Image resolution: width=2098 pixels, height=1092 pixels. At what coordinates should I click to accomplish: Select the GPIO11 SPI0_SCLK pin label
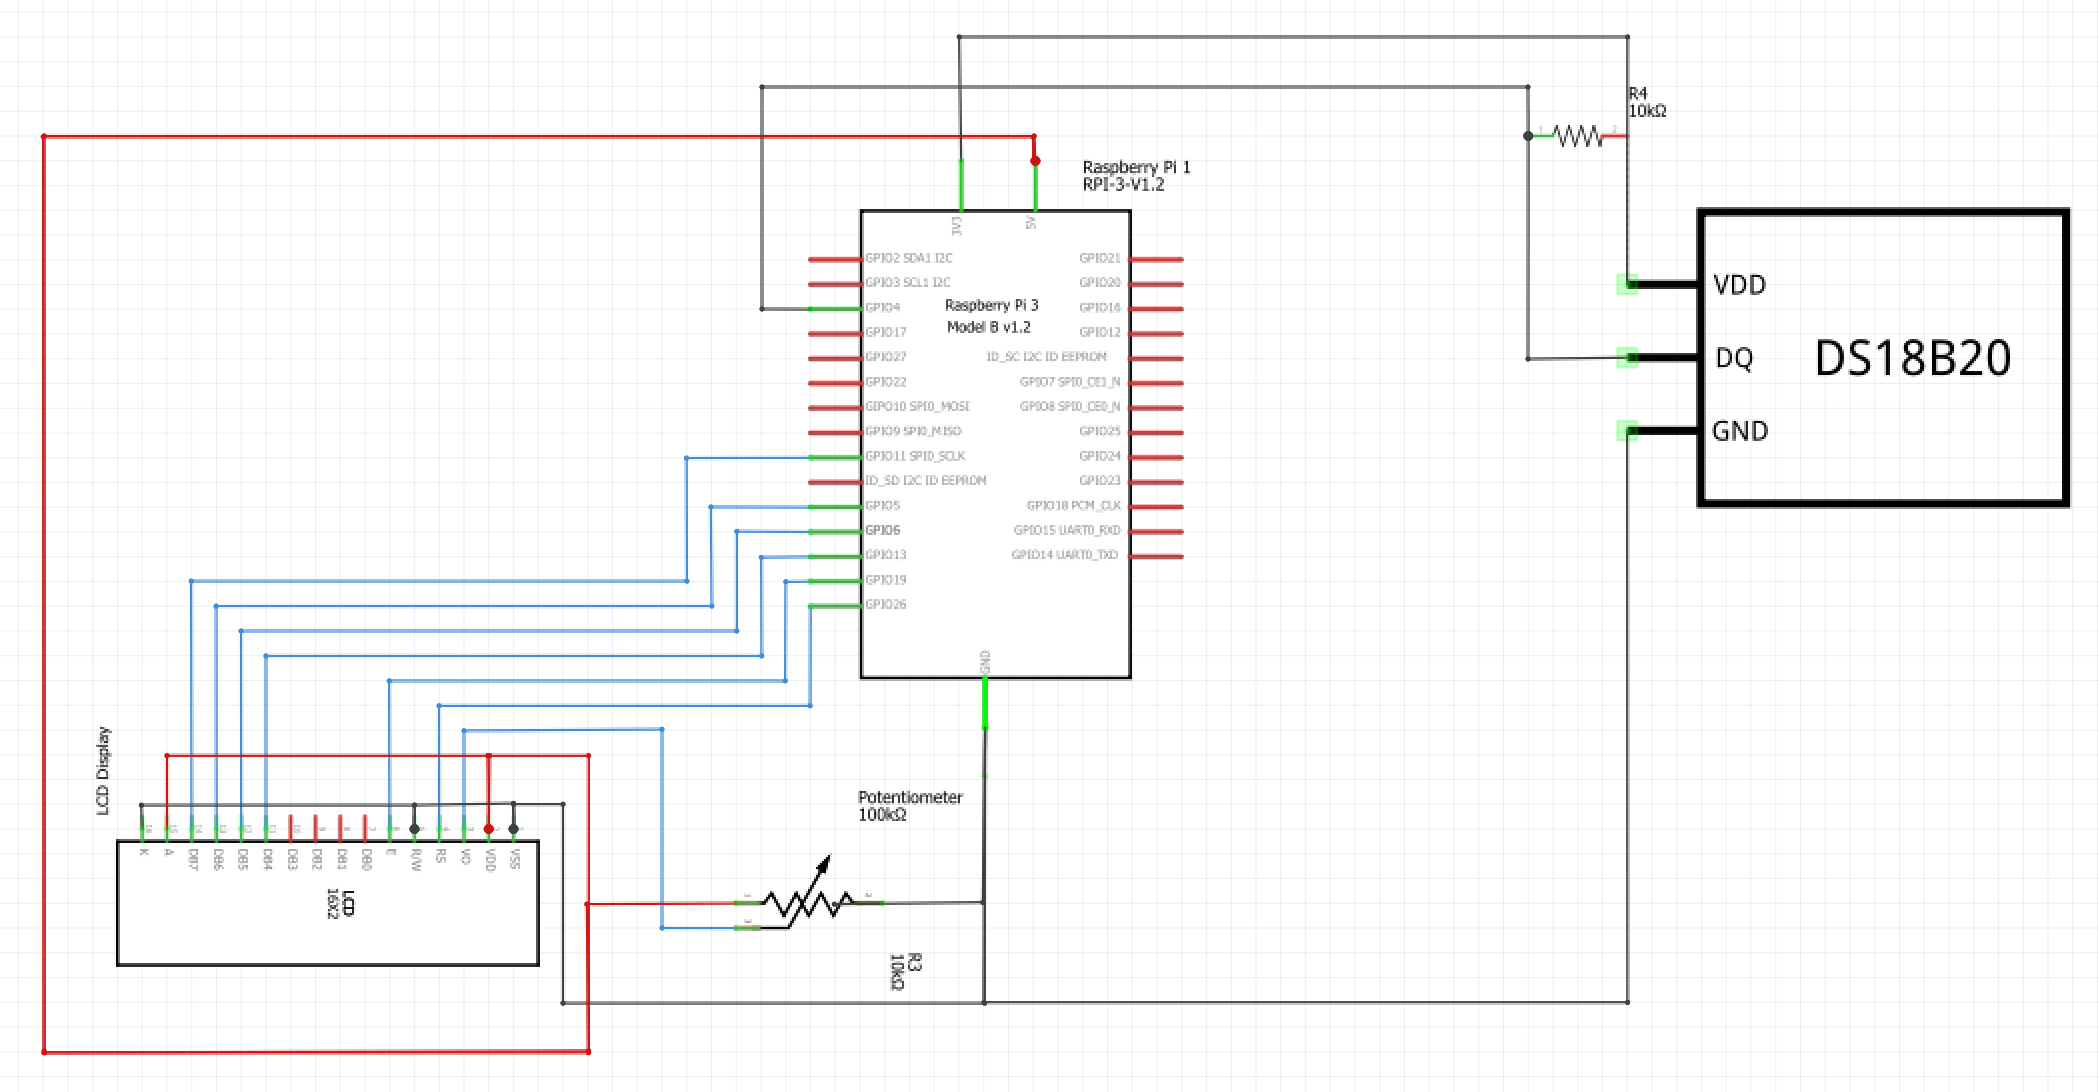pyautogui.click(x=915, y=456)
